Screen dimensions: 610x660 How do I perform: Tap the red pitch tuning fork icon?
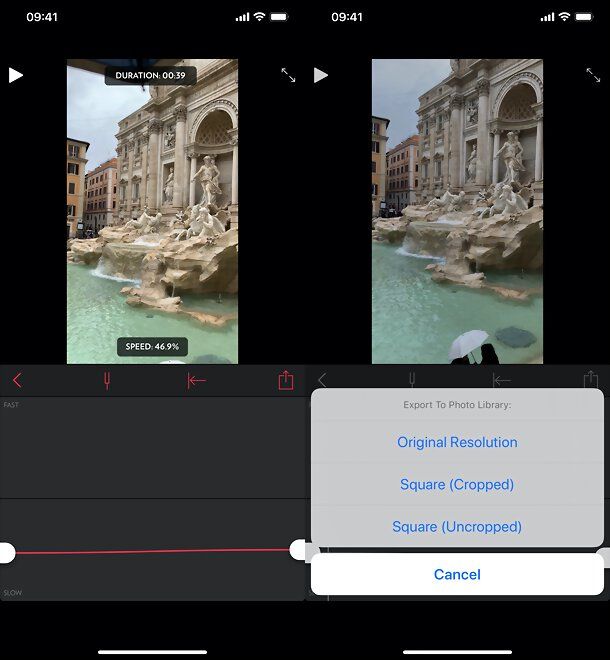click(x=107, y=381)
